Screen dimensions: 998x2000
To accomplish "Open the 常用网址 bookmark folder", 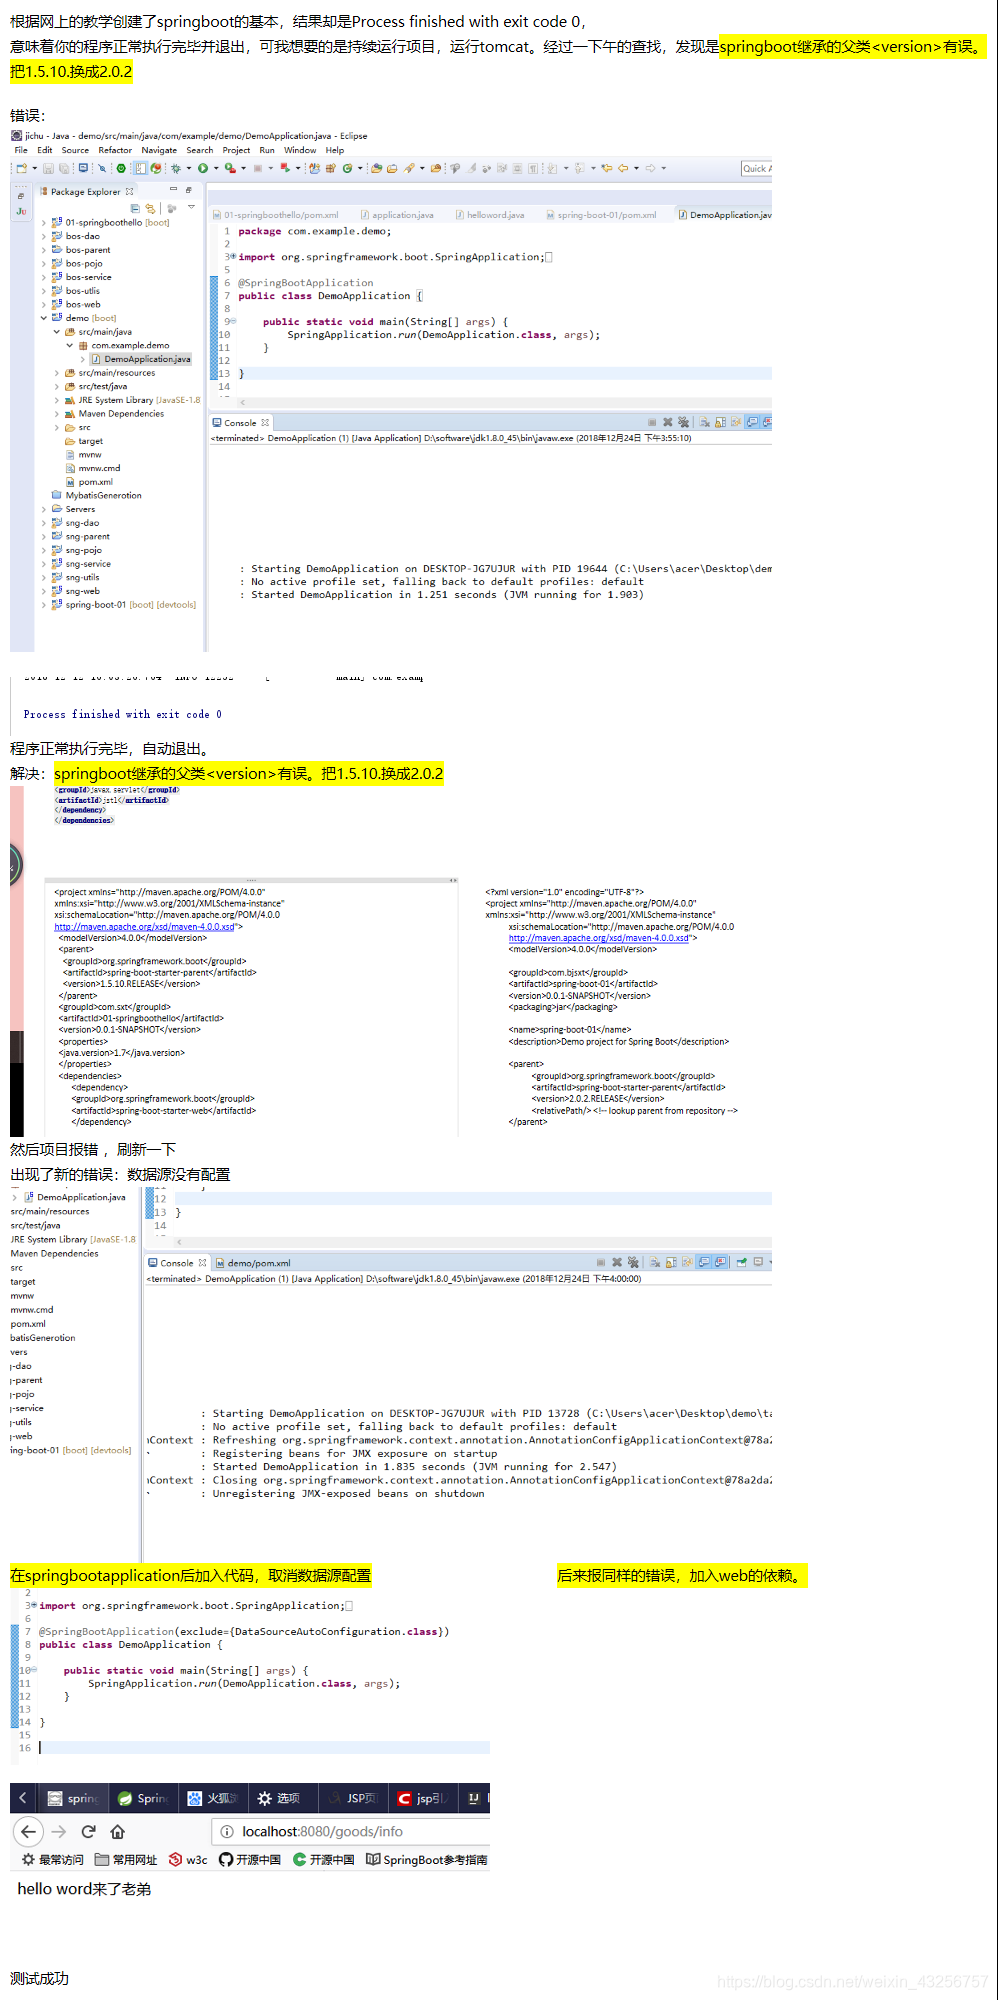I will point(126,1860).
